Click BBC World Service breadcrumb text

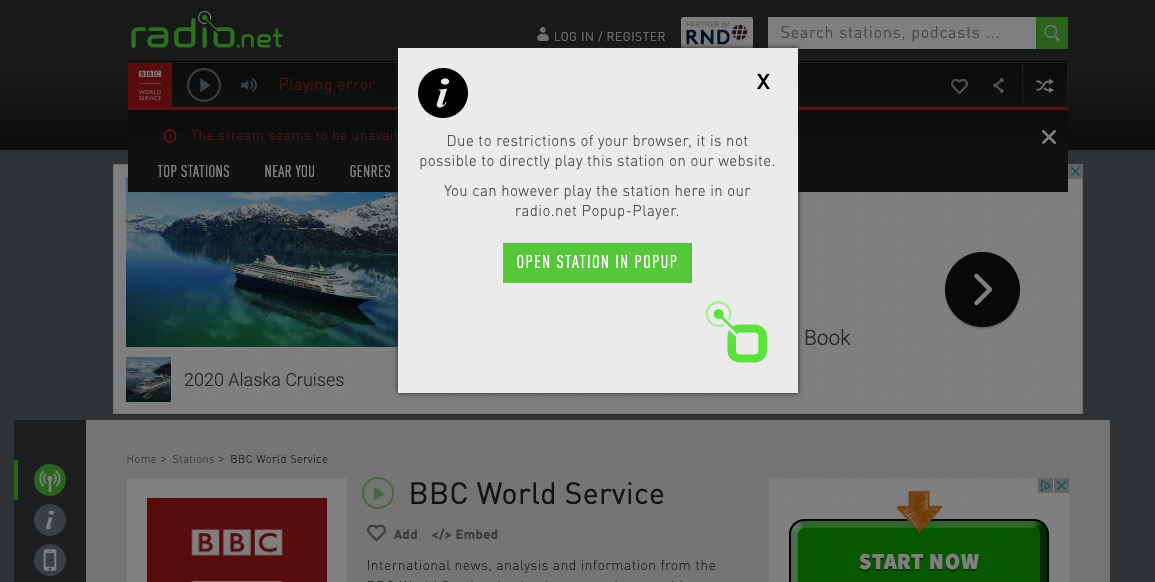278,459
